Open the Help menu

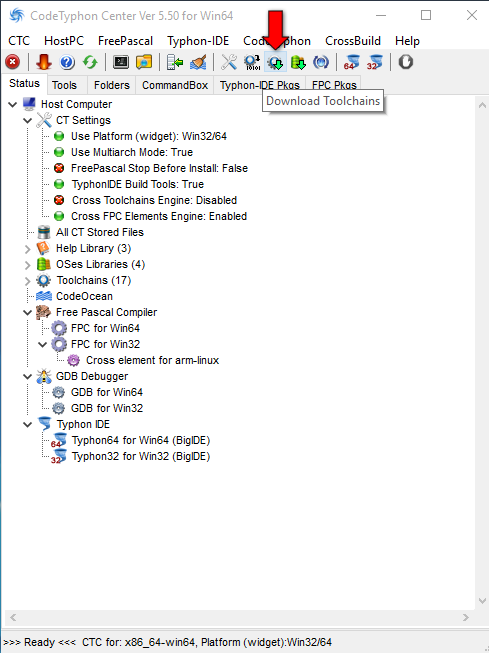[x=407, y=41]
